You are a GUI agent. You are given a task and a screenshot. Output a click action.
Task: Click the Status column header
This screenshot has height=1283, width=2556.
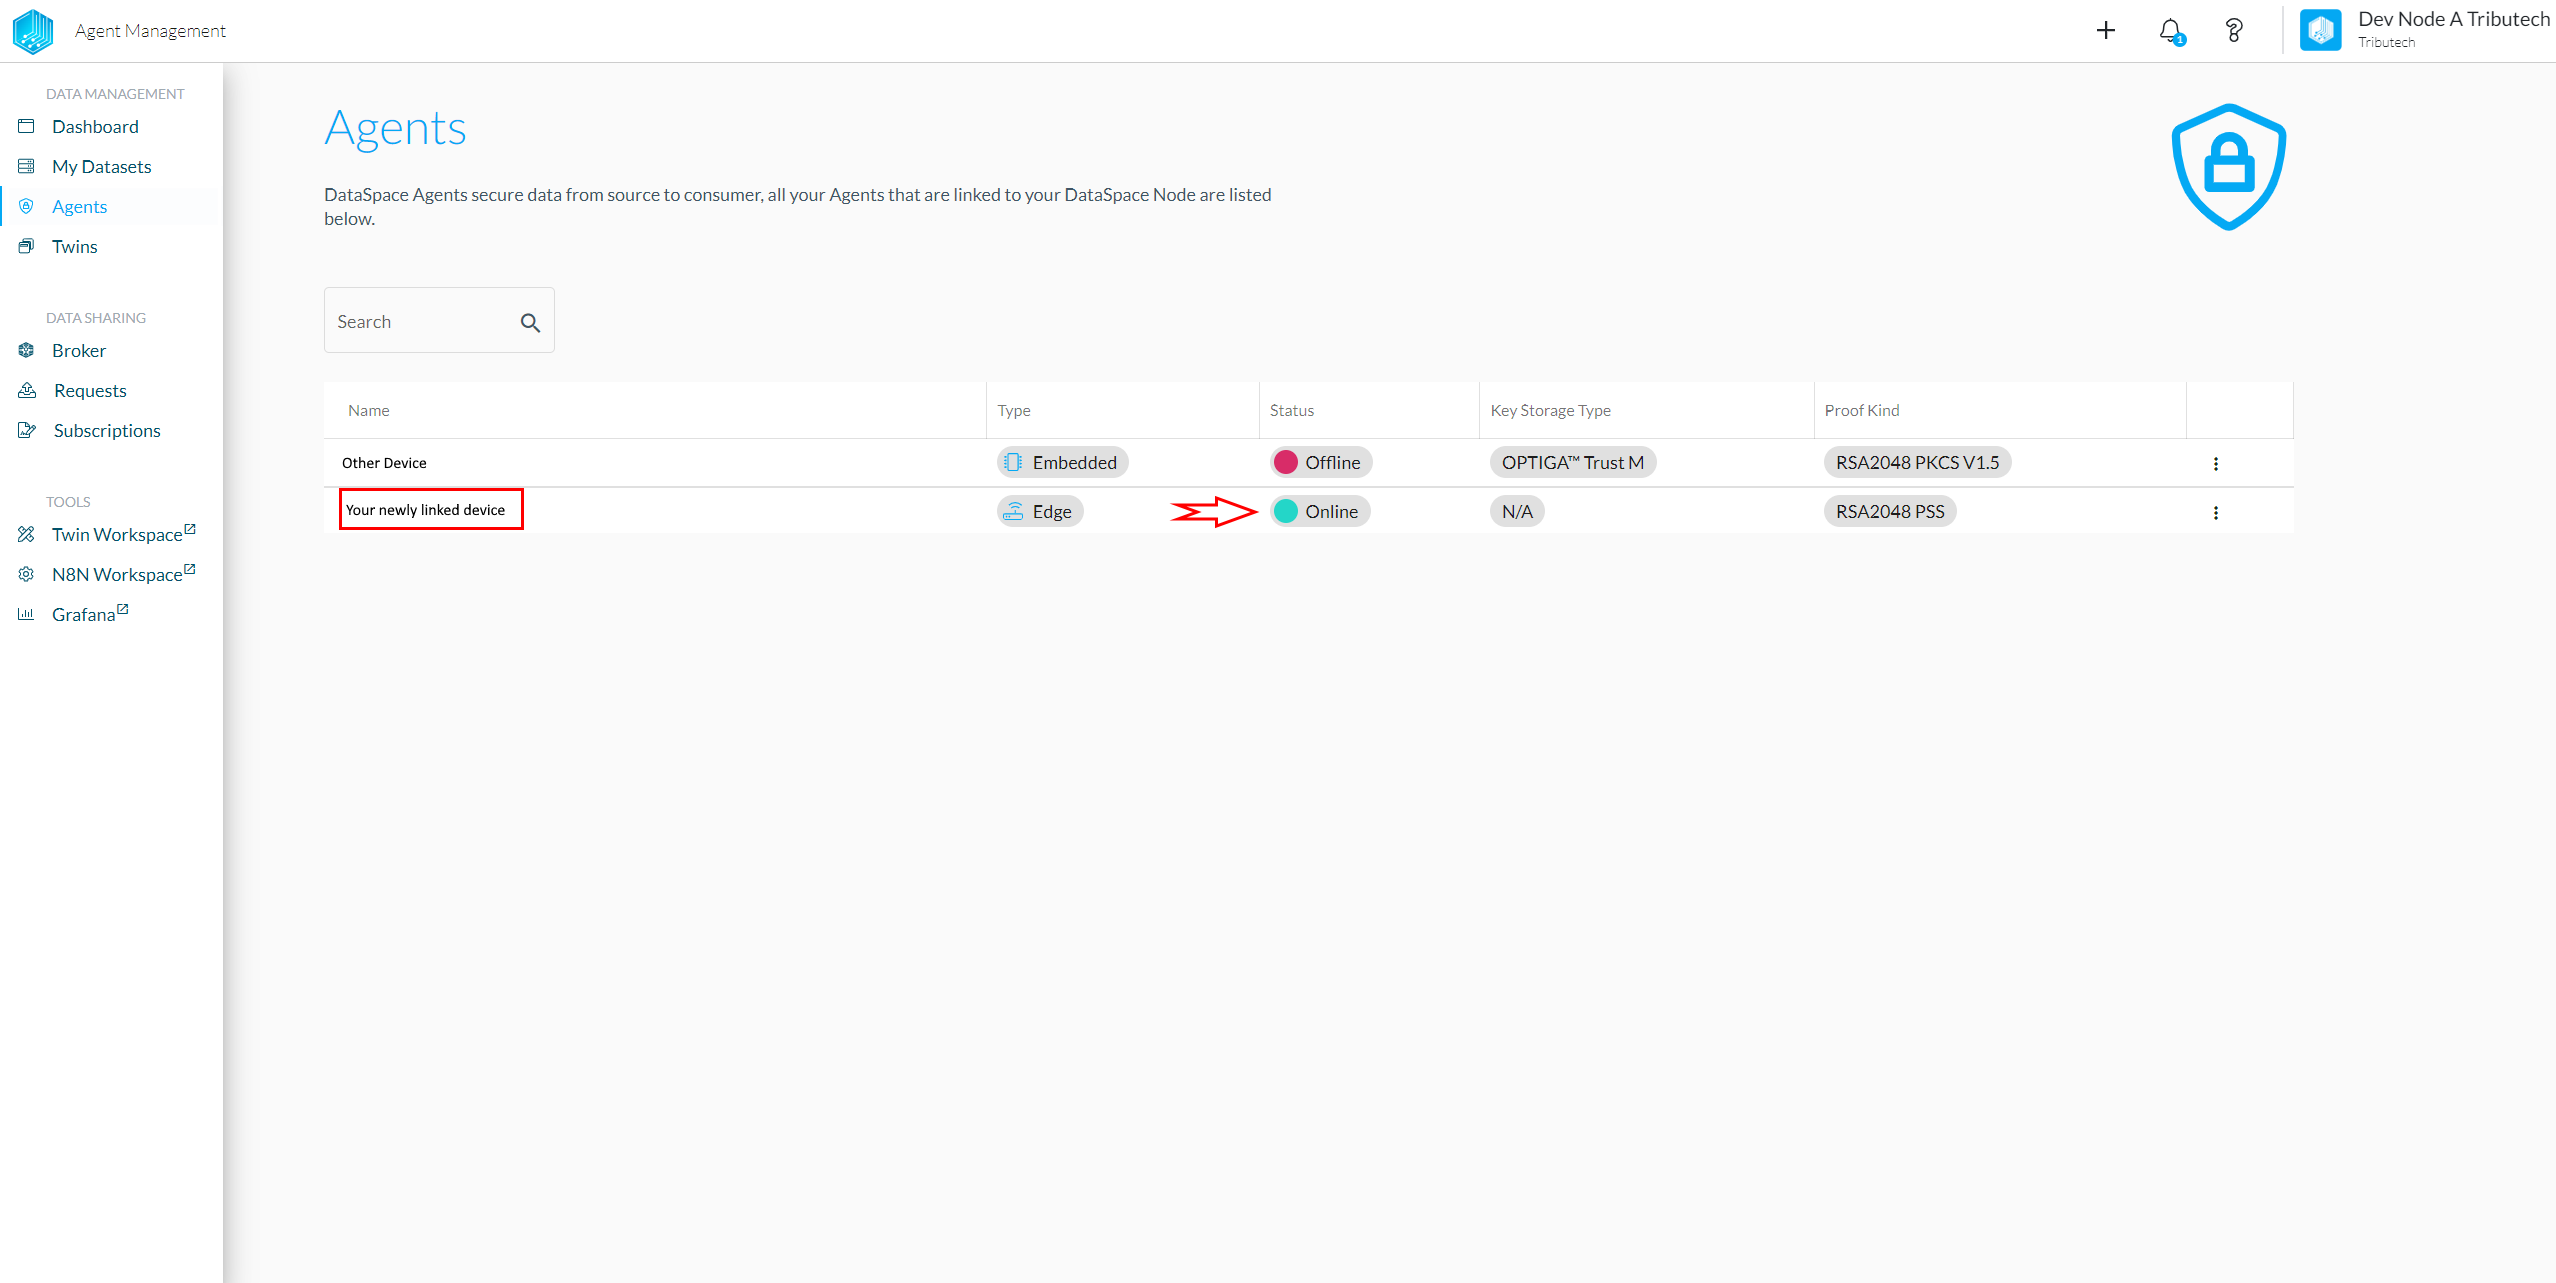1292,410
